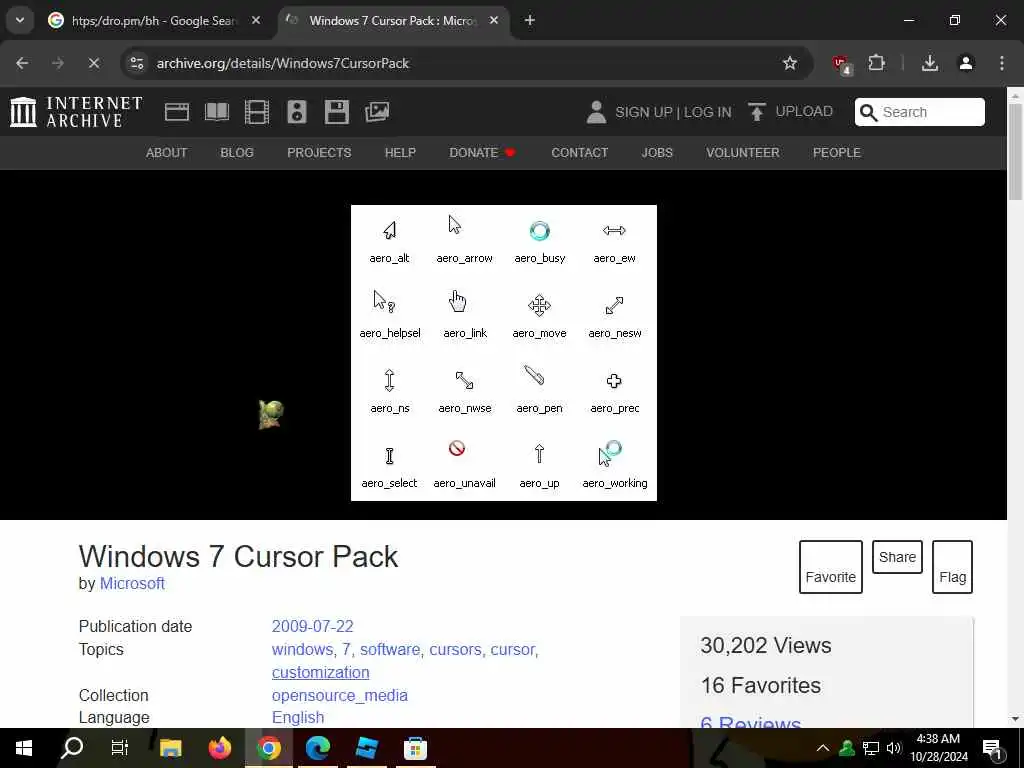Show hidden system tray icons chevron
This screenshot has height=768, width=1024.
pos(823,748)
